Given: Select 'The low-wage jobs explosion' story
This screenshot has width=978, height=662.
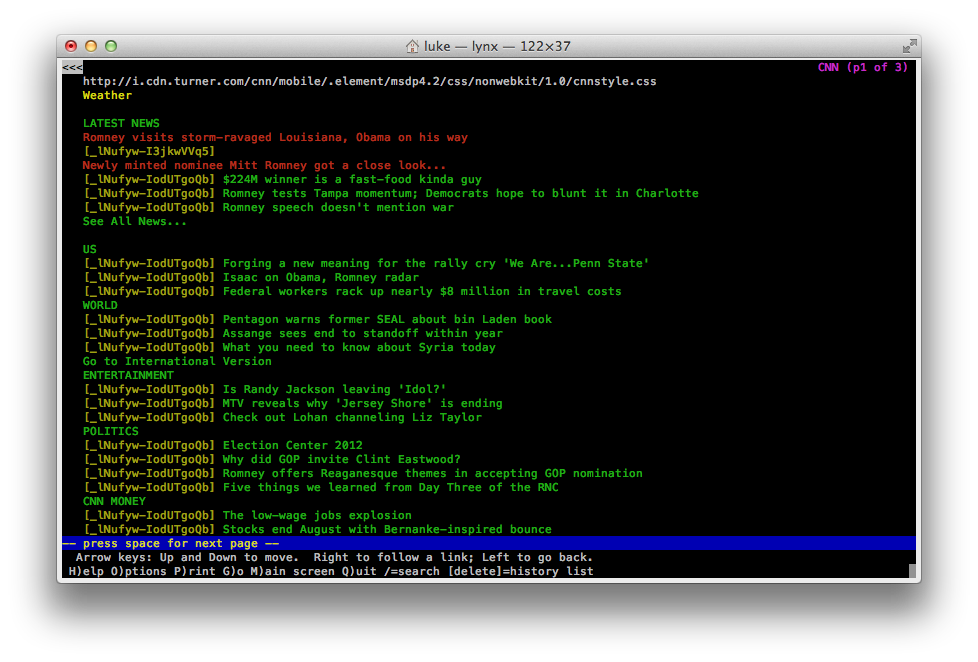Looking at the screenshot, I should 317,516.
